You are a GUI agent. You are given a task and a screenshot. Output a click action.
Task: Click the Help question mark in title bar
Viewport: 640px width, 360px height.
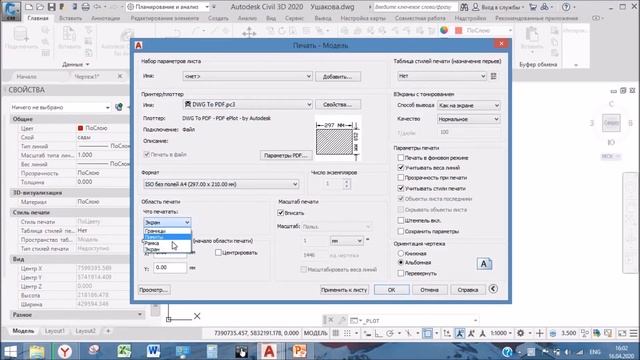coord(566,7)
